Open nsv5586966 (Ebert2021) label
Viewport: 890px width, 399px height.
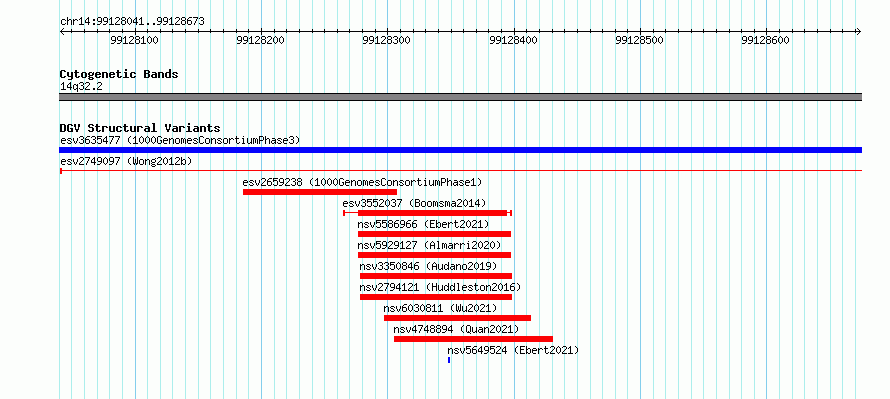(423, 224)
